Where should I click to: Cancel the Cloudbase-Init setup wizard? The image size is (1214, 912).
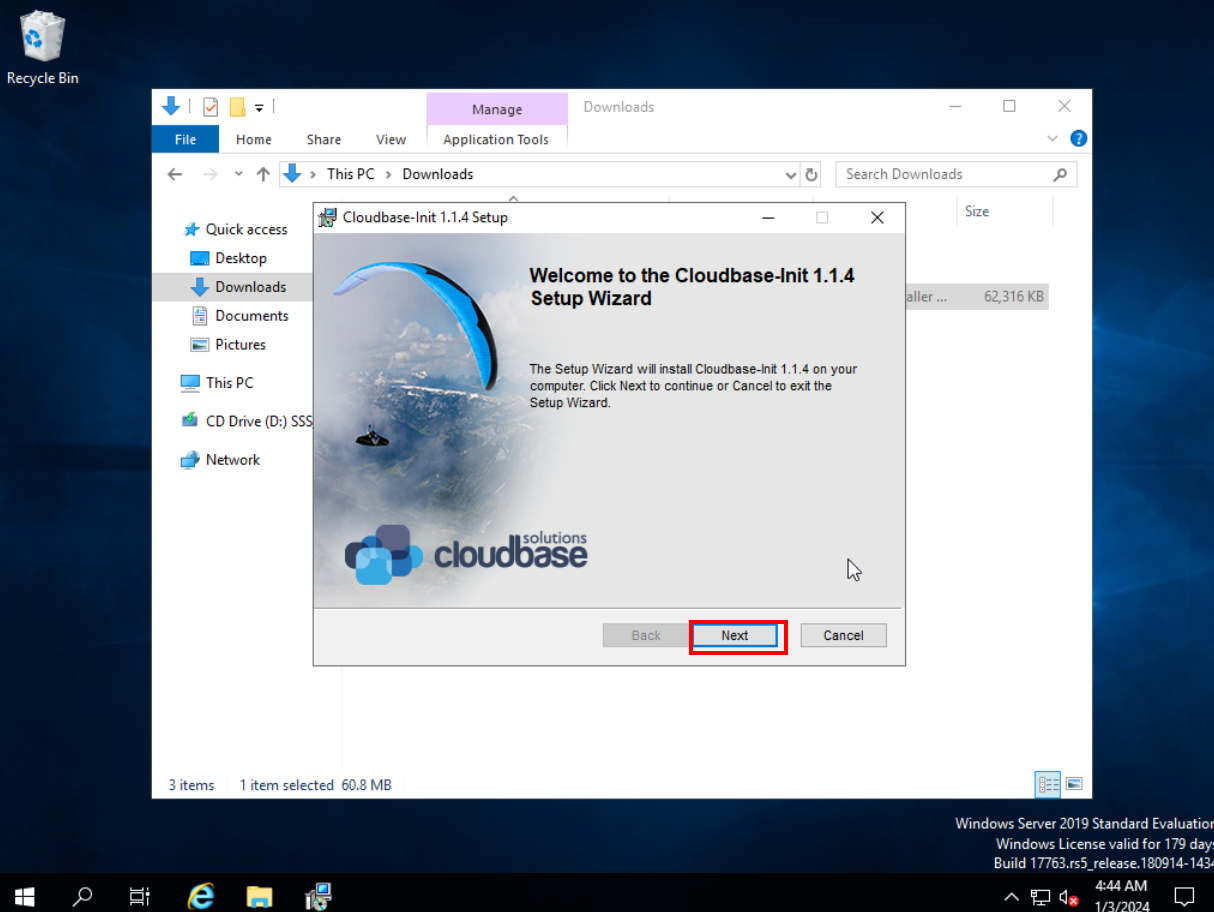843,636
